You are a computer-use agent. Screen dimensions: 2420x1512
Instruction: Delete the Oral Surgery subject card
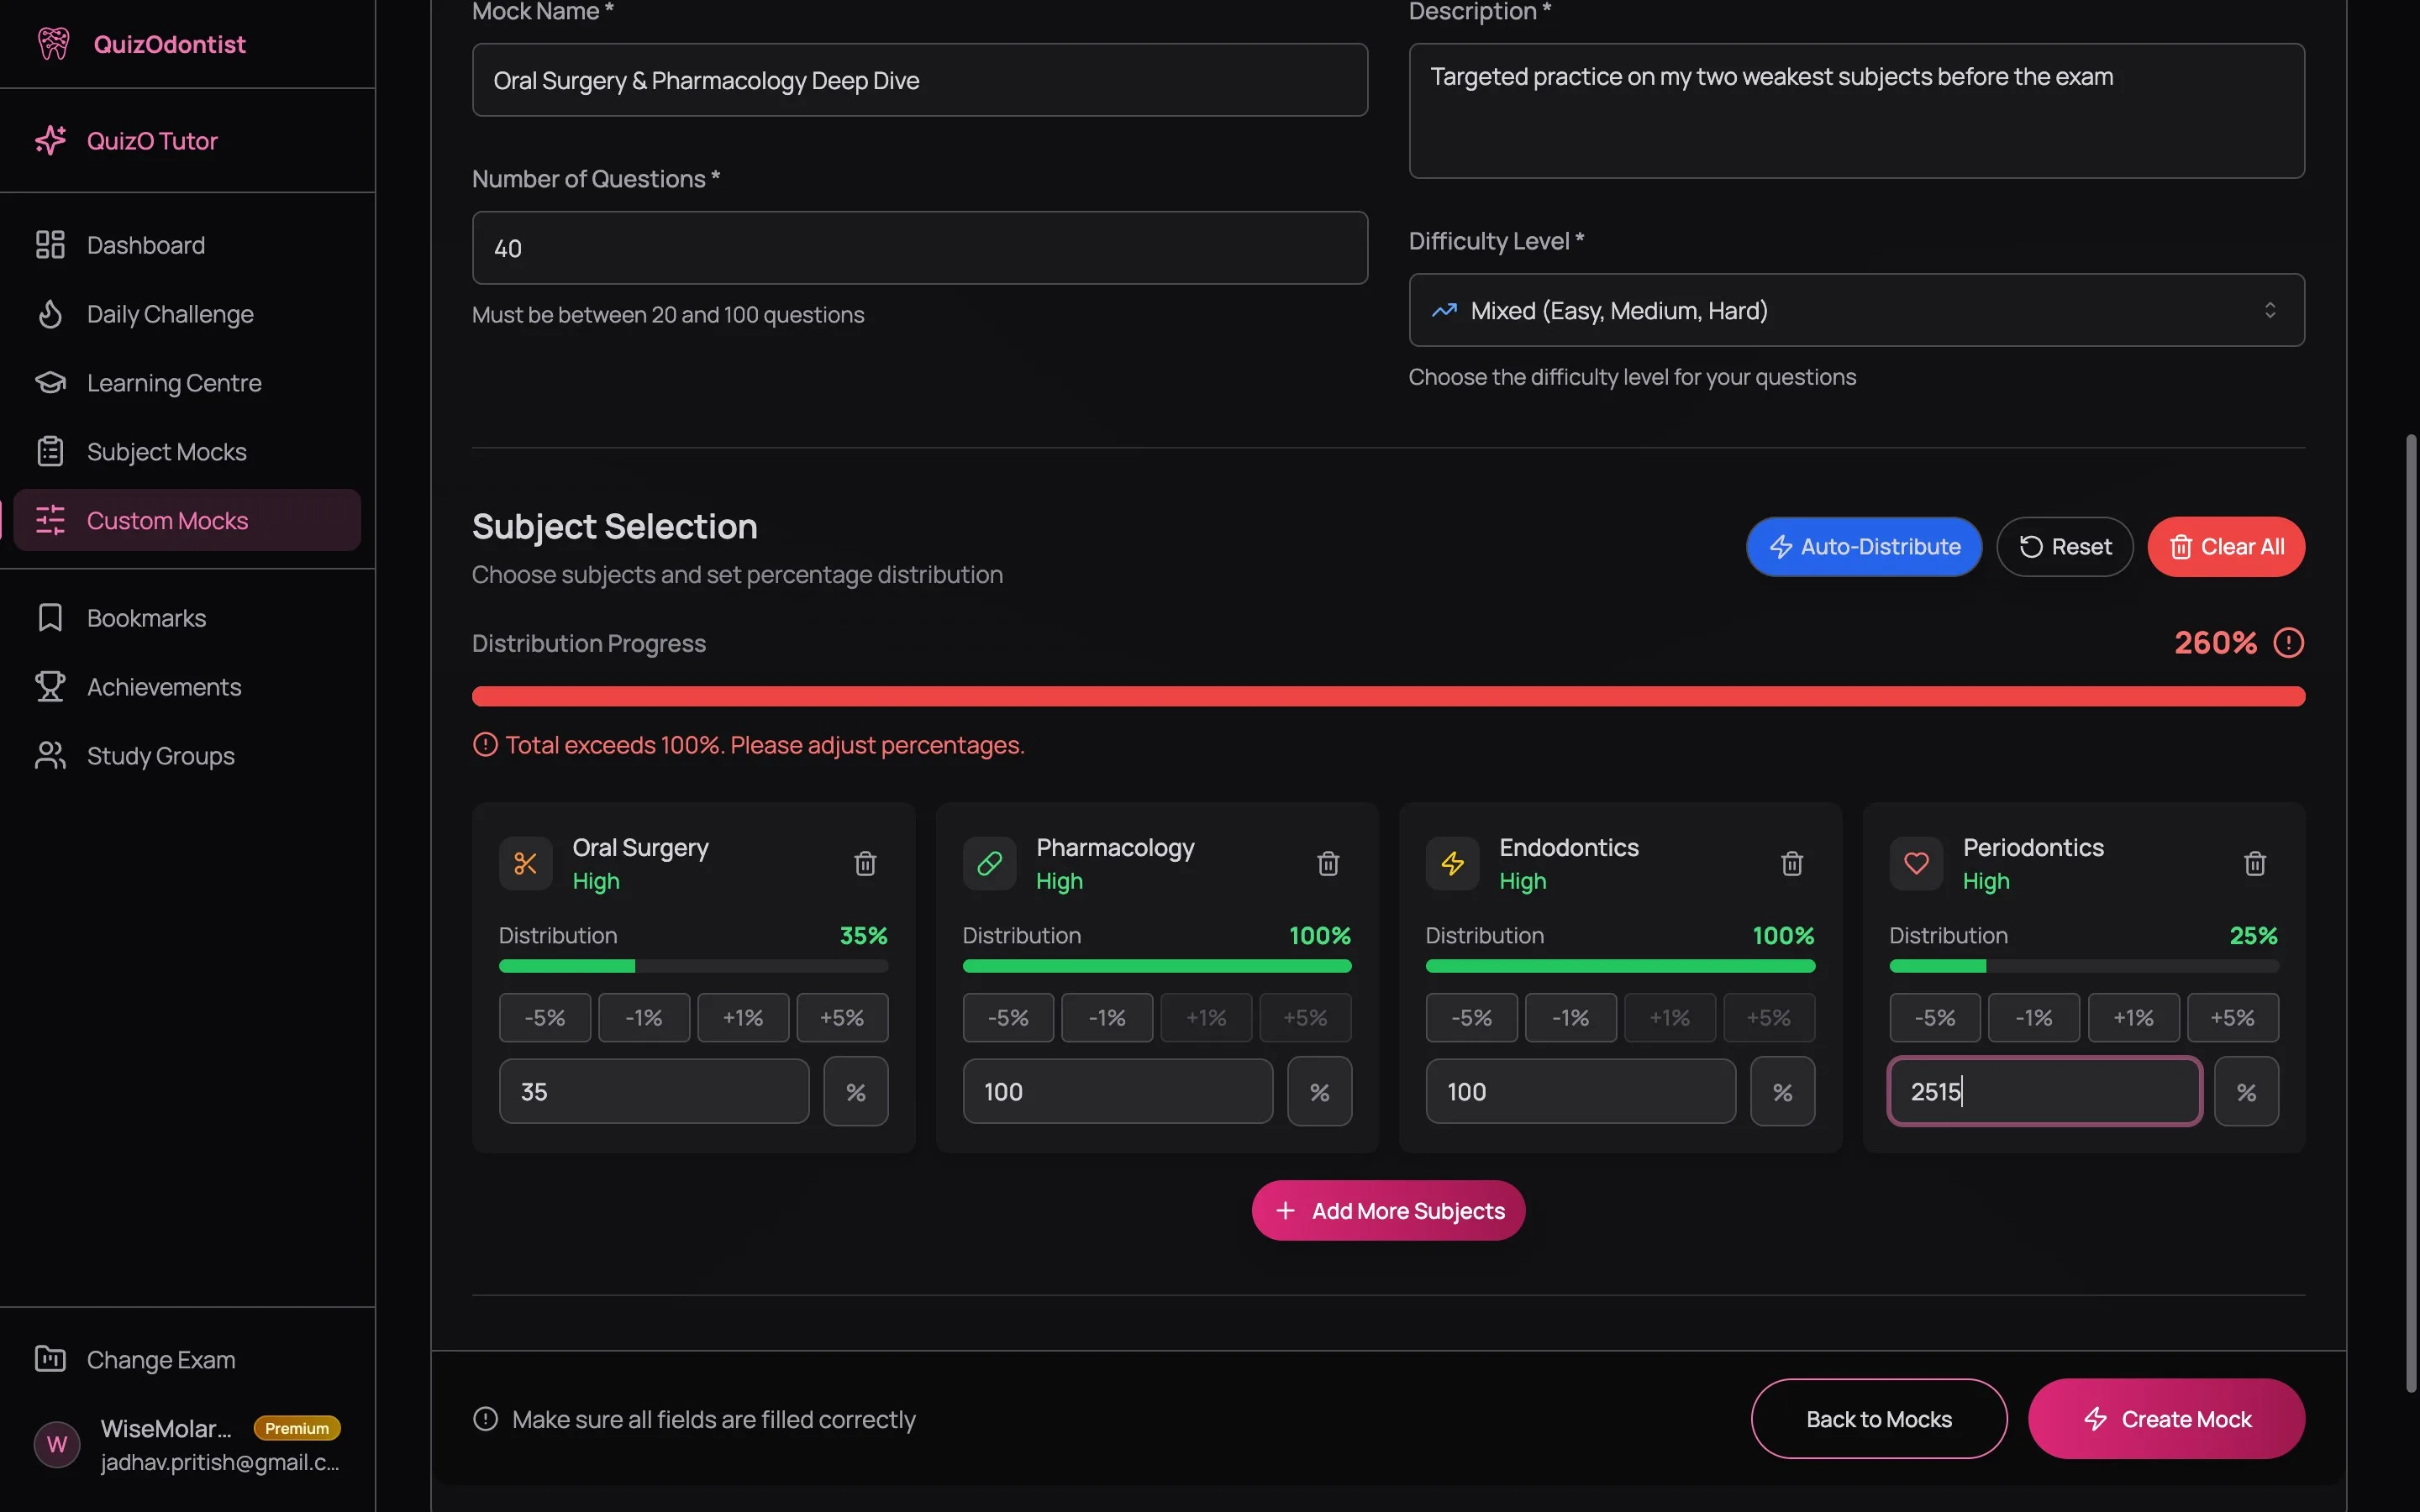(865, 863)
